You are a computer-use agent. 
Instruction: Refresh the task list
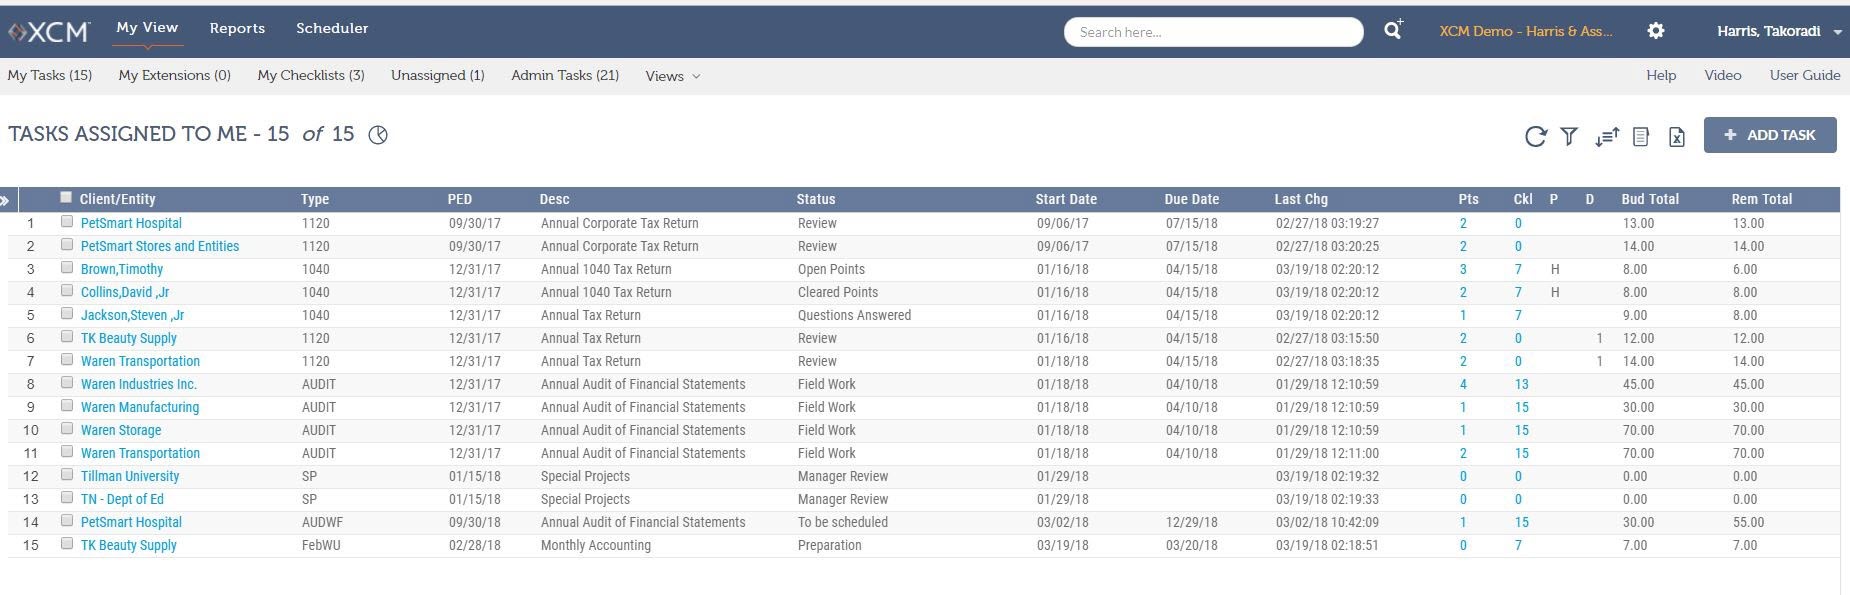(x=1536, y=136)
